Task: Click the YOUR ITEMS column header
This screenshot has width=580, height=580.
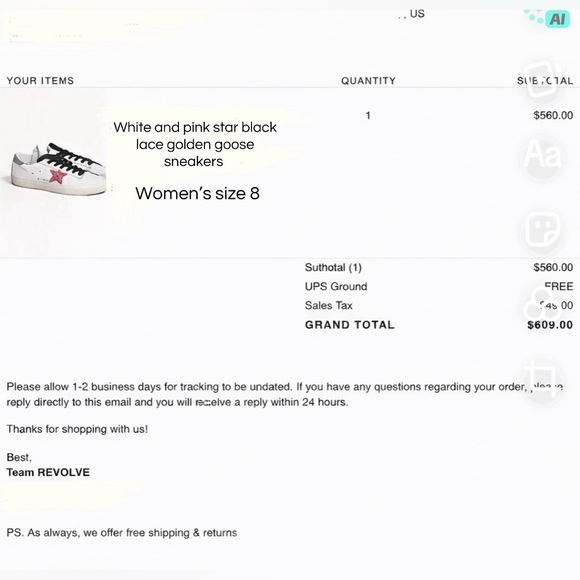Action: (40, 81)
